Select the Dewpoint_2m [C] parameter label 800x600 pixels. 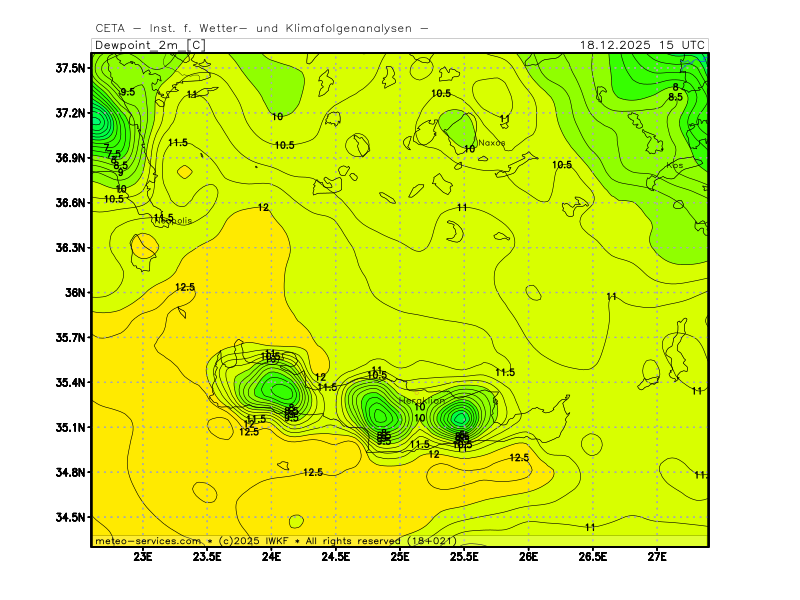click(x=150, y=45)
